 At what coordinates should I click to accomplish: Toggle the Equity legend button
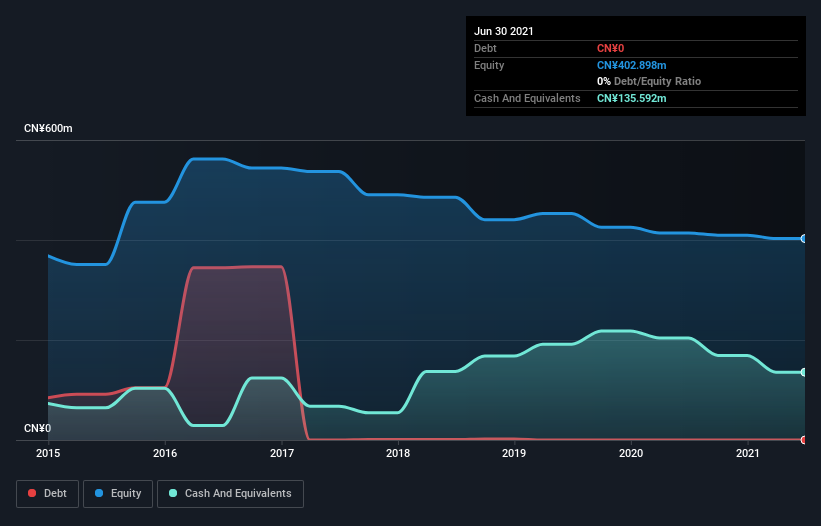point(118,494)
